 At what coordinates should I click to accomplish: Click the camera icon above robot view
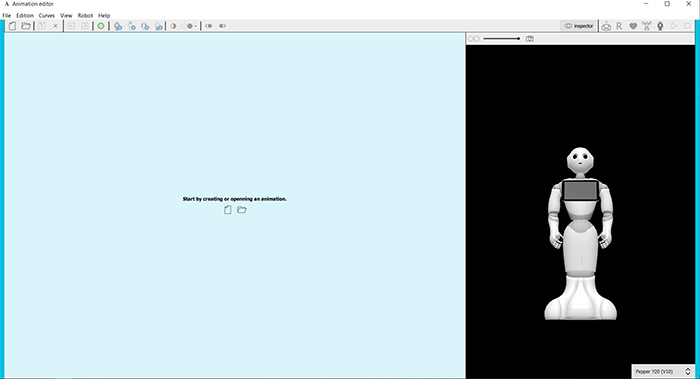click(529, 39)
